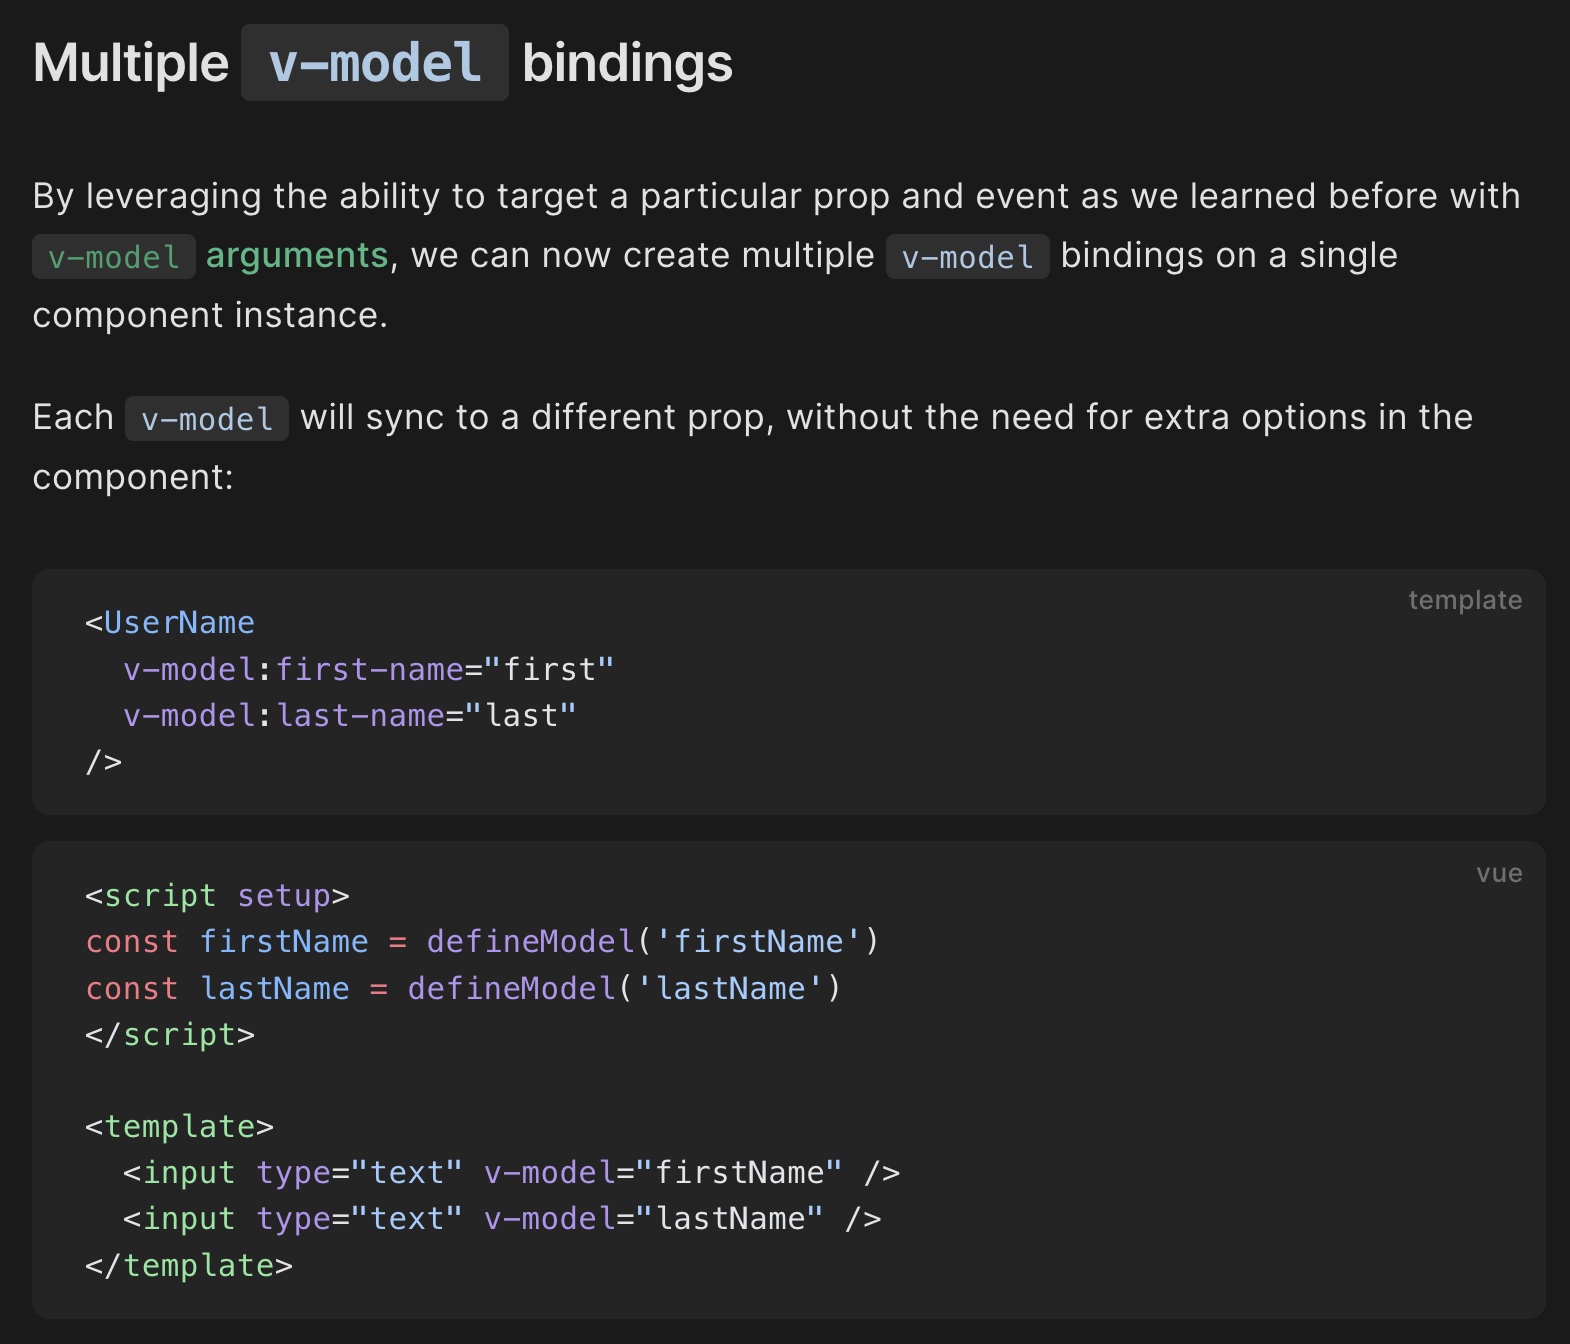Viewport: 1570px width, 1344px height.
Task: Click the const lastName defineModel line
Action: (463, 988)
